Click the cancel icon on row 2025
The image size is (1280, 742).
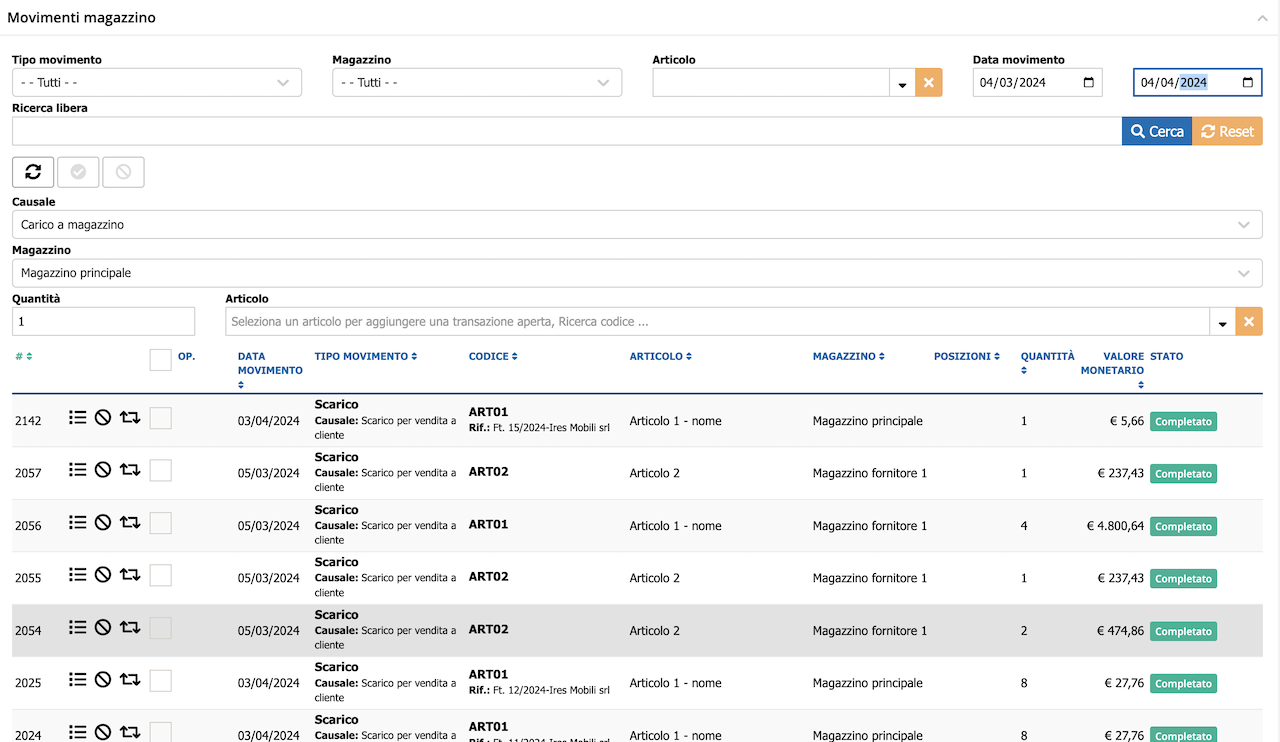pos(103,679)
